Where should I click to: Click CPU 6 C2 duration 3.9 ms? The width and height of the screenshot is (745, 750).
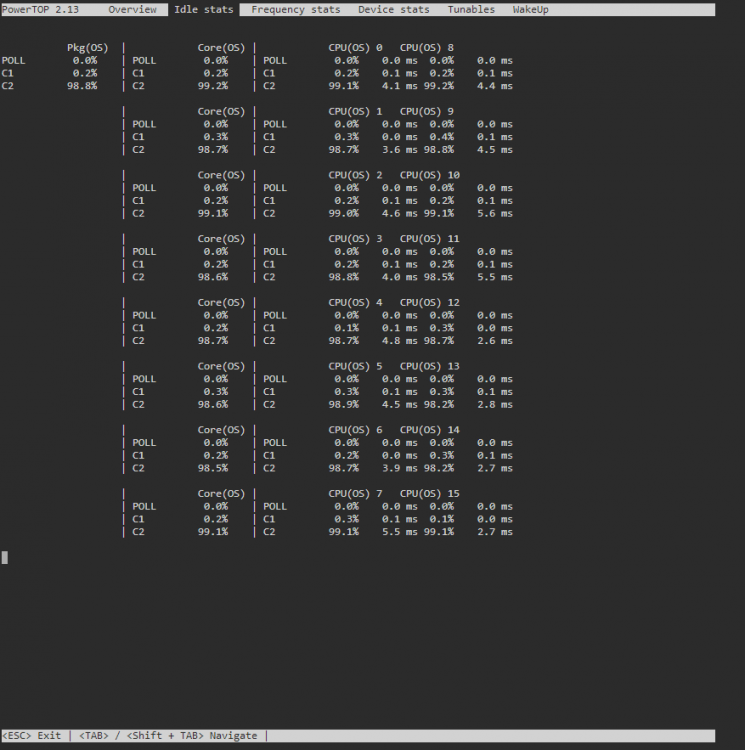[x=400, y=468]
